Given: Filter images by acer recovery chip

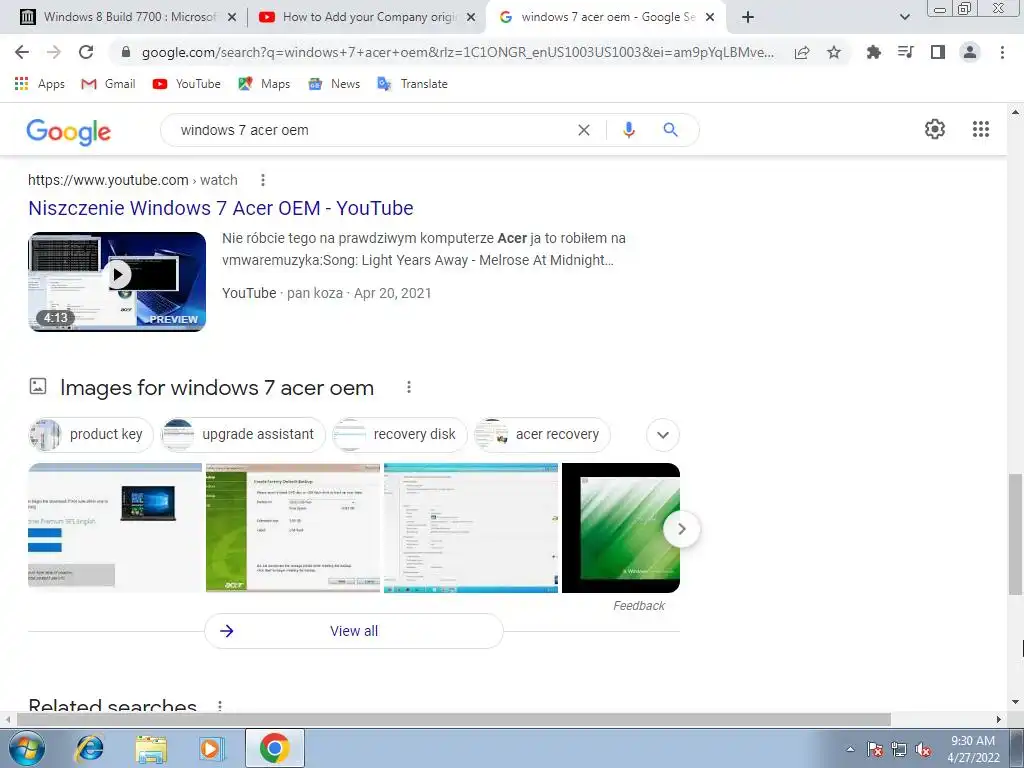Looking at the screenshot, I should click(x=542, y=434).
